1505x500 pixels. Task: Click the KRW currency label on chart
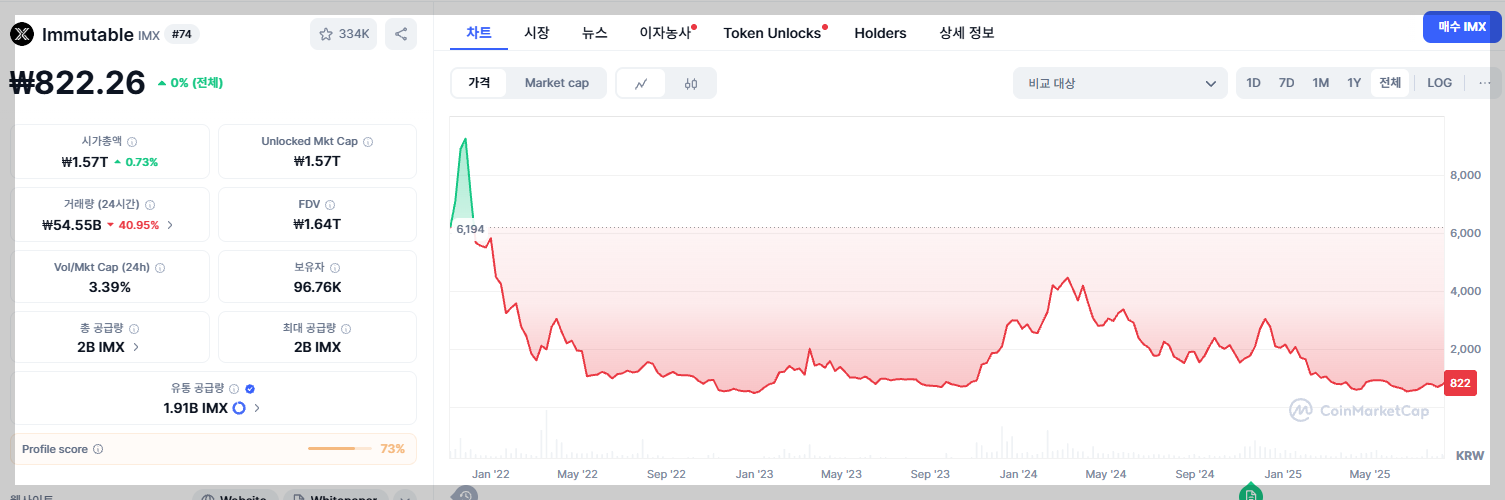point(1470,456)
